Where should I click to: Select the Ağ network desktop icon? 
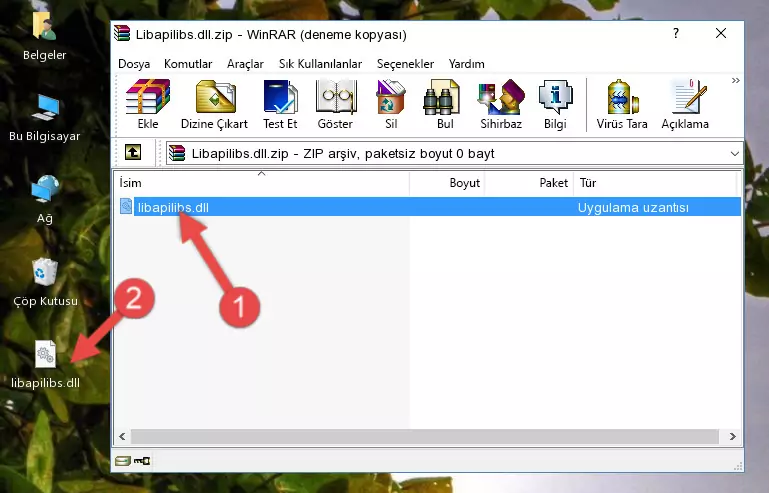pyautogui.click(x=44, y=199)
